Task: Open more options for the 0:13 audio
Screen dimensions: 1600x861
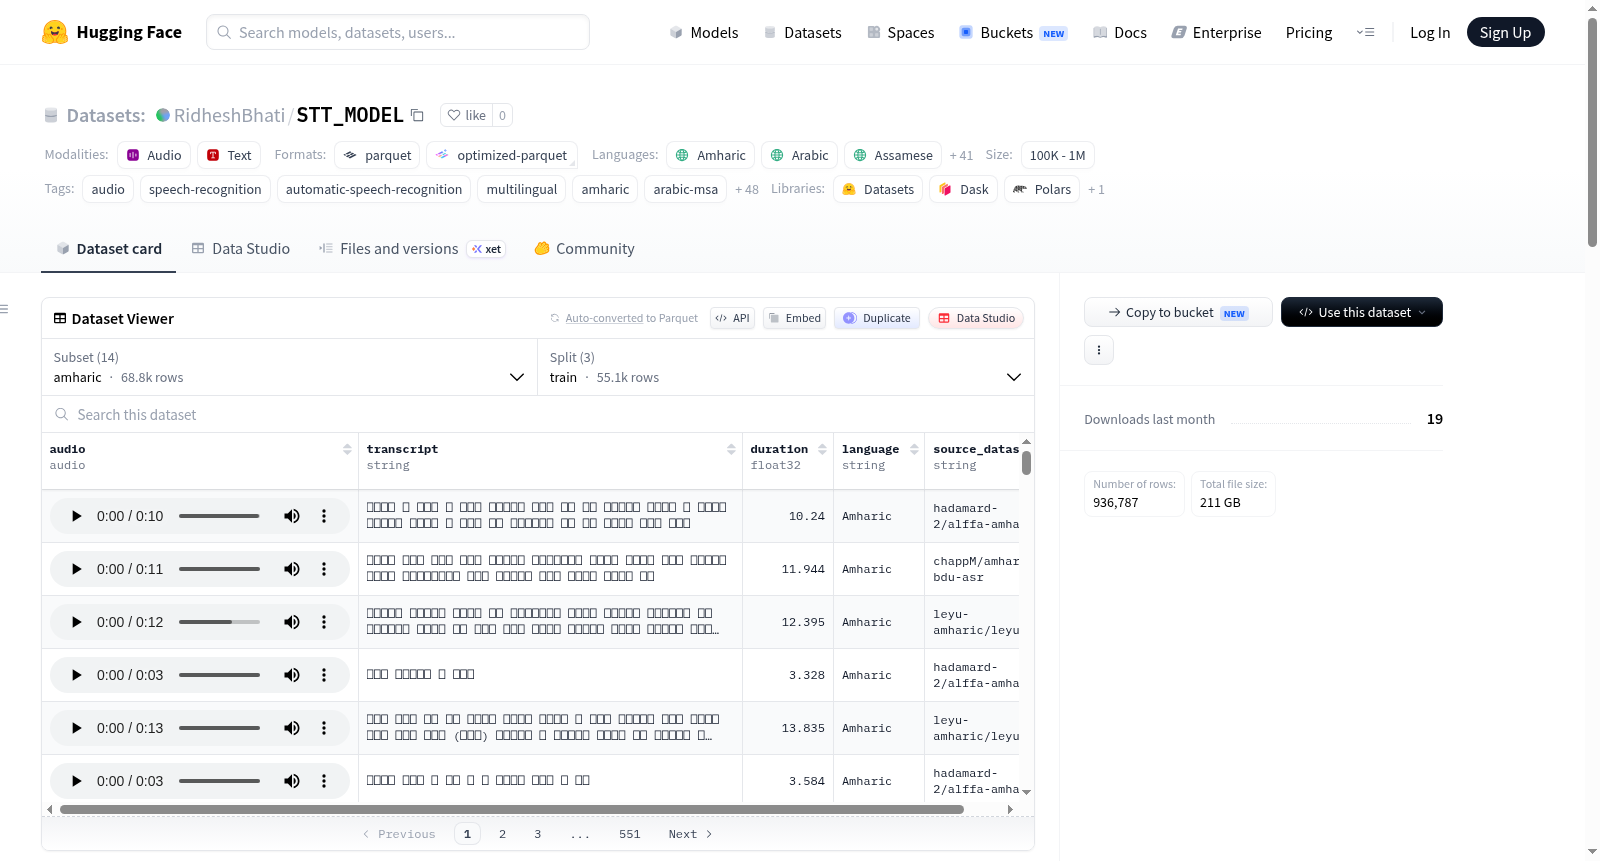Action: (x=324, y=728)
